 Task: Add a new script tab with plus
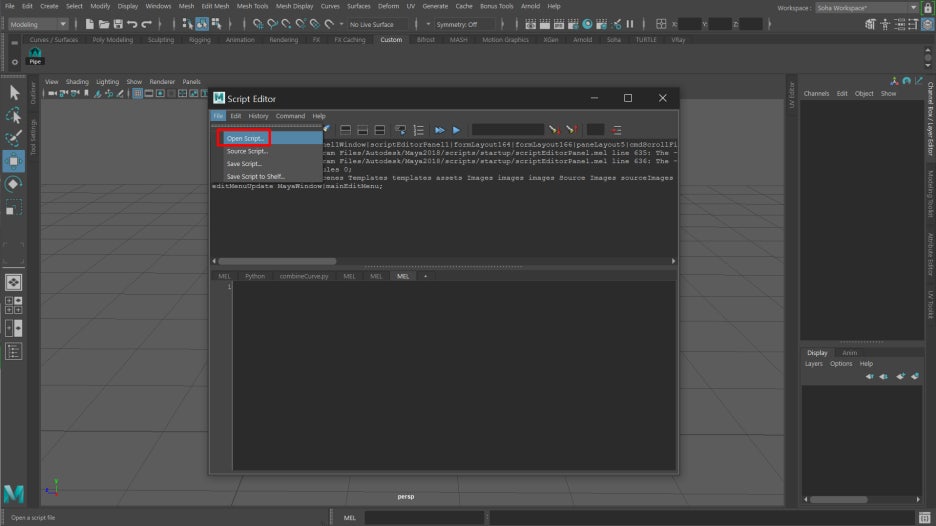point(425,276)
